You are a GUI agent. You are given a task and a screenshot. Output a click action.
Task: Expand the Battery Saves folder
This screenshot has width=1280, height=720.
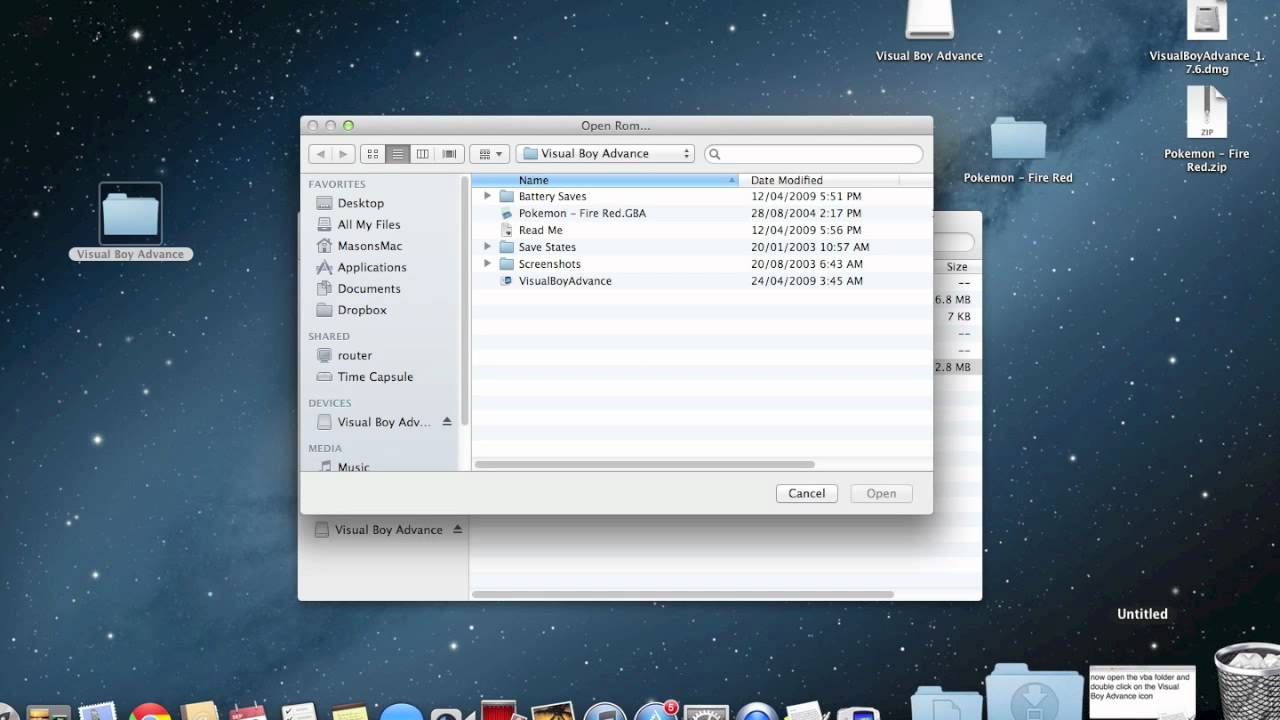point(487,196)
